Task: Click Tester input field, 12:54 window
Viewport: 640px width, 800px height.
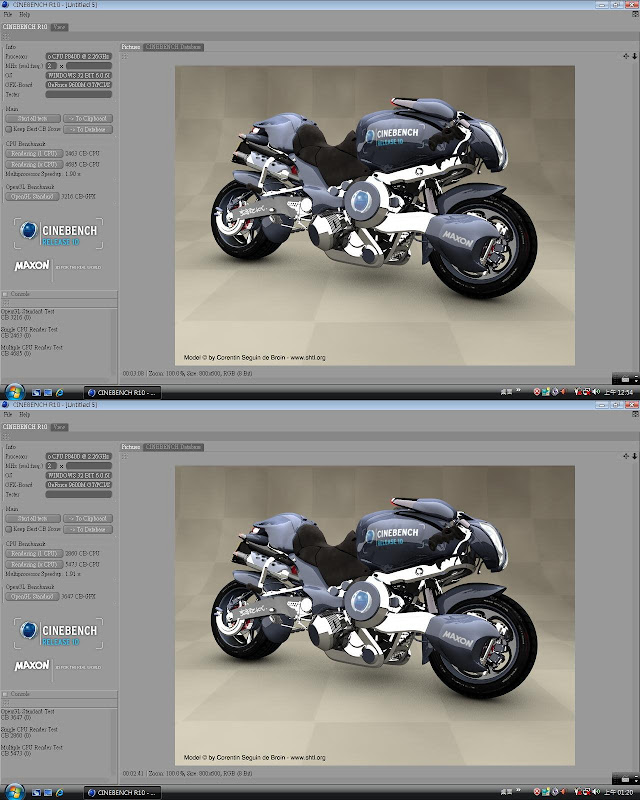Action: pyautogui.click(x=79, y=94)
